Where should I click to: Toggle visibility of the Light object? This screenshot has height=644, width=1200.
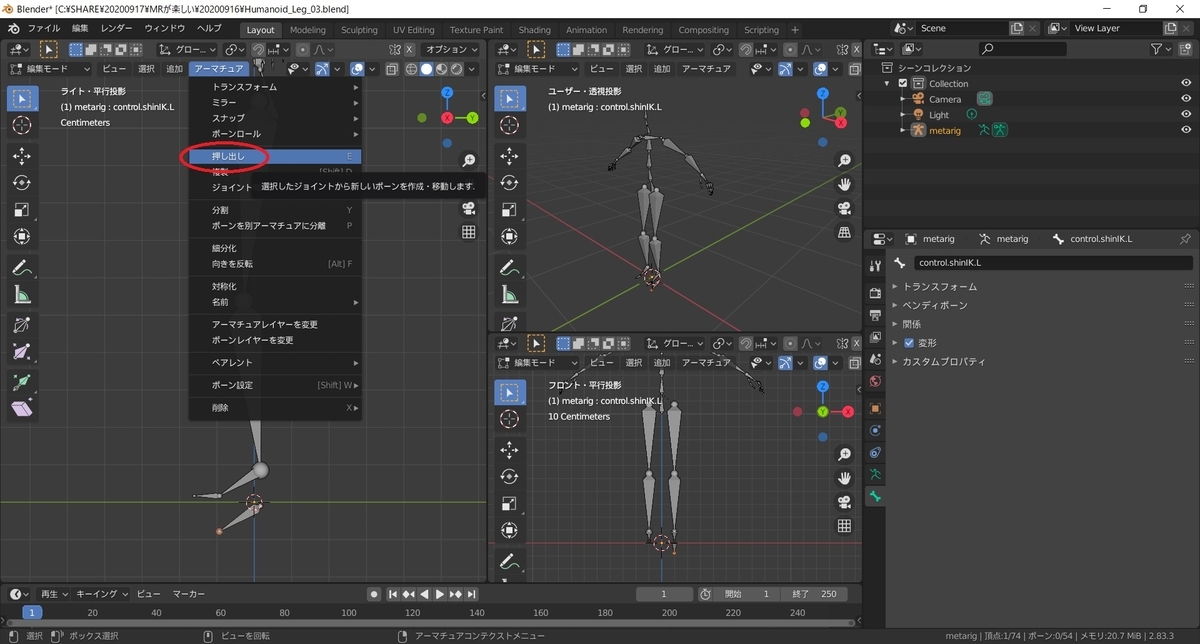tap(1185, 115)
